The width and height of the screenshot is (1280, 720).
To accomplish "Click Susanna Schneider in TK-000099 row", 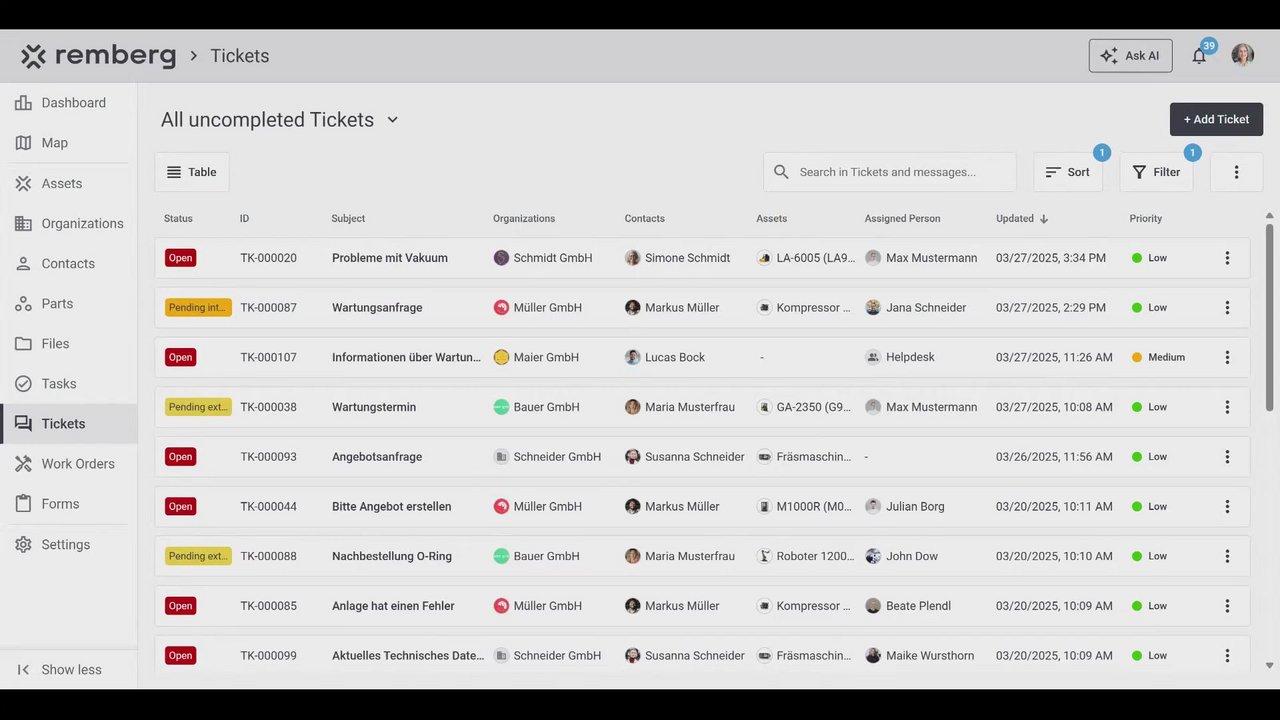I will pos(685,656).
